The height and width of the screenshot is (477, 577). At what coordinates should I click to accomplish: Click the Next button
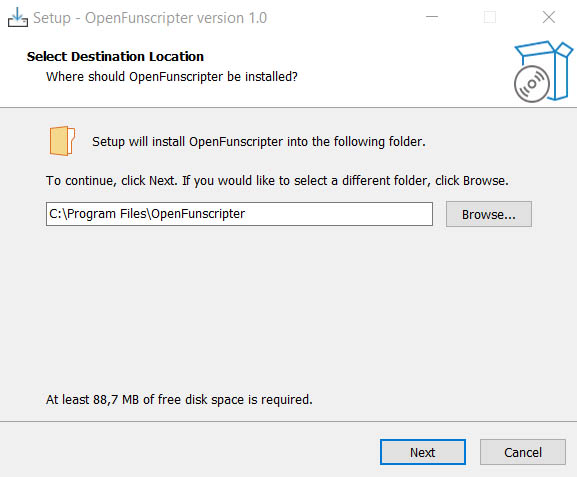point(423,452)
